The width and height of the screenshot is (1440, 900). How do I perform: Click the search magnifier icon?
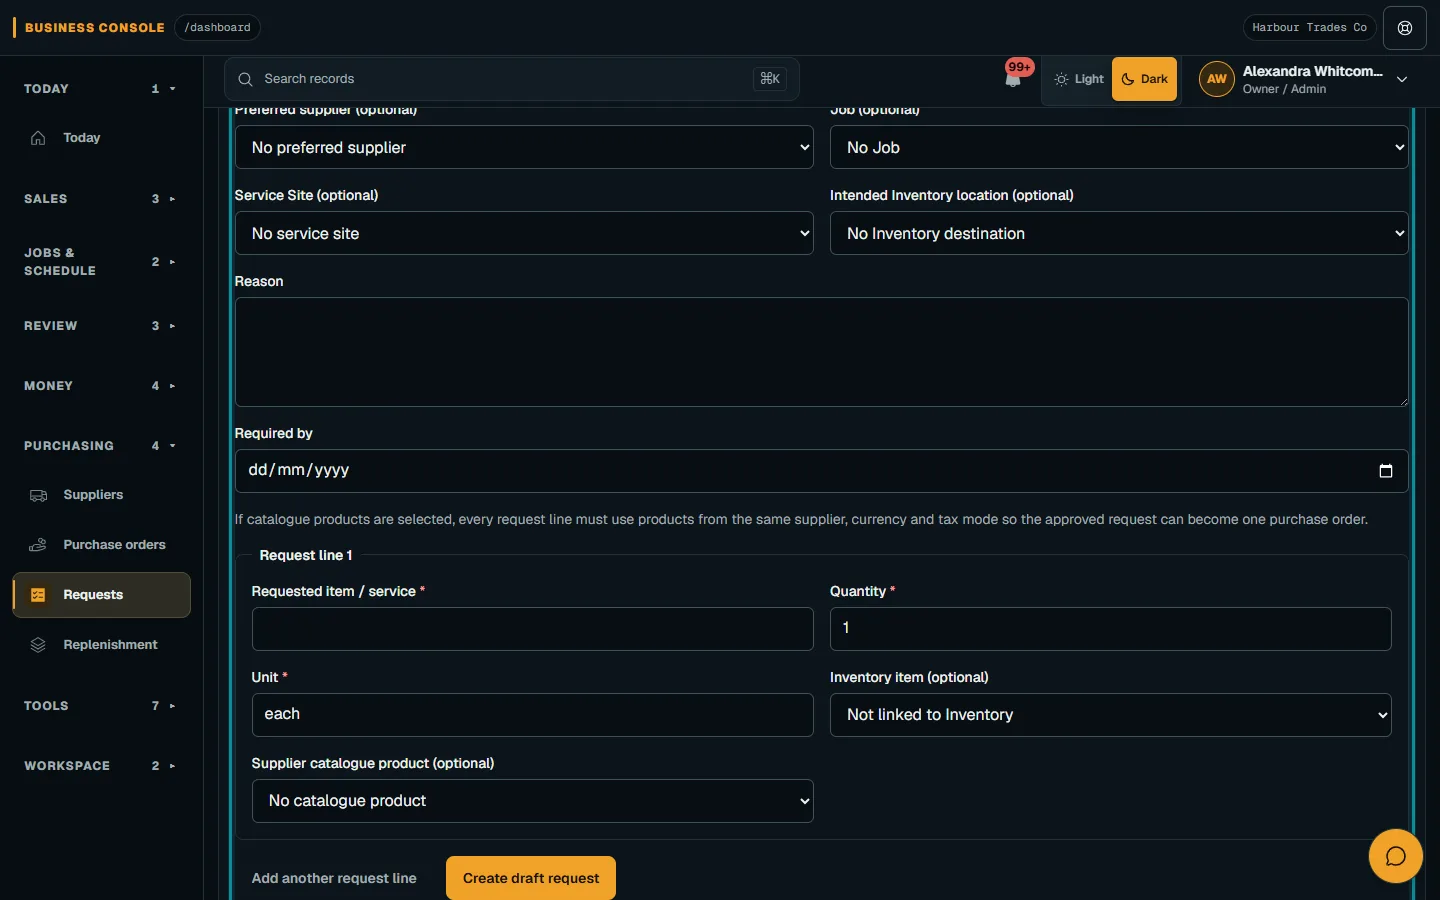click(245, 79)
